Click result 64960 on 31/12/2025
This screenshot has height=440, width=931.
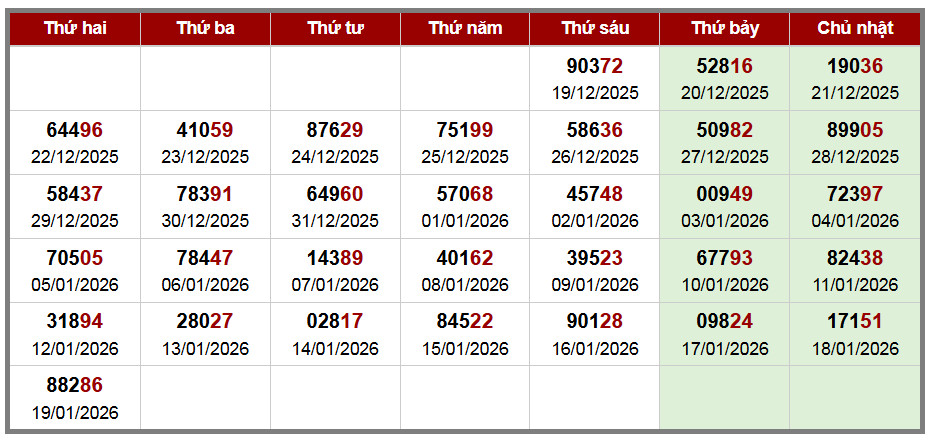pos(335,194)
